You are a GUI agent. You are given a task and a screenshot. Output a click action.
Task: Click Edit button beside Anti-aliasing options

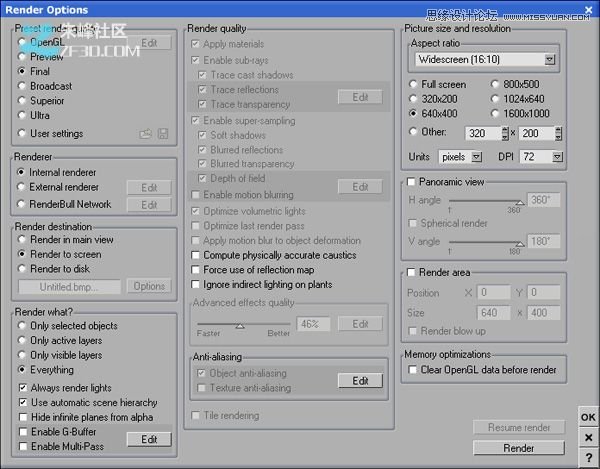click(x=360, y=381)
